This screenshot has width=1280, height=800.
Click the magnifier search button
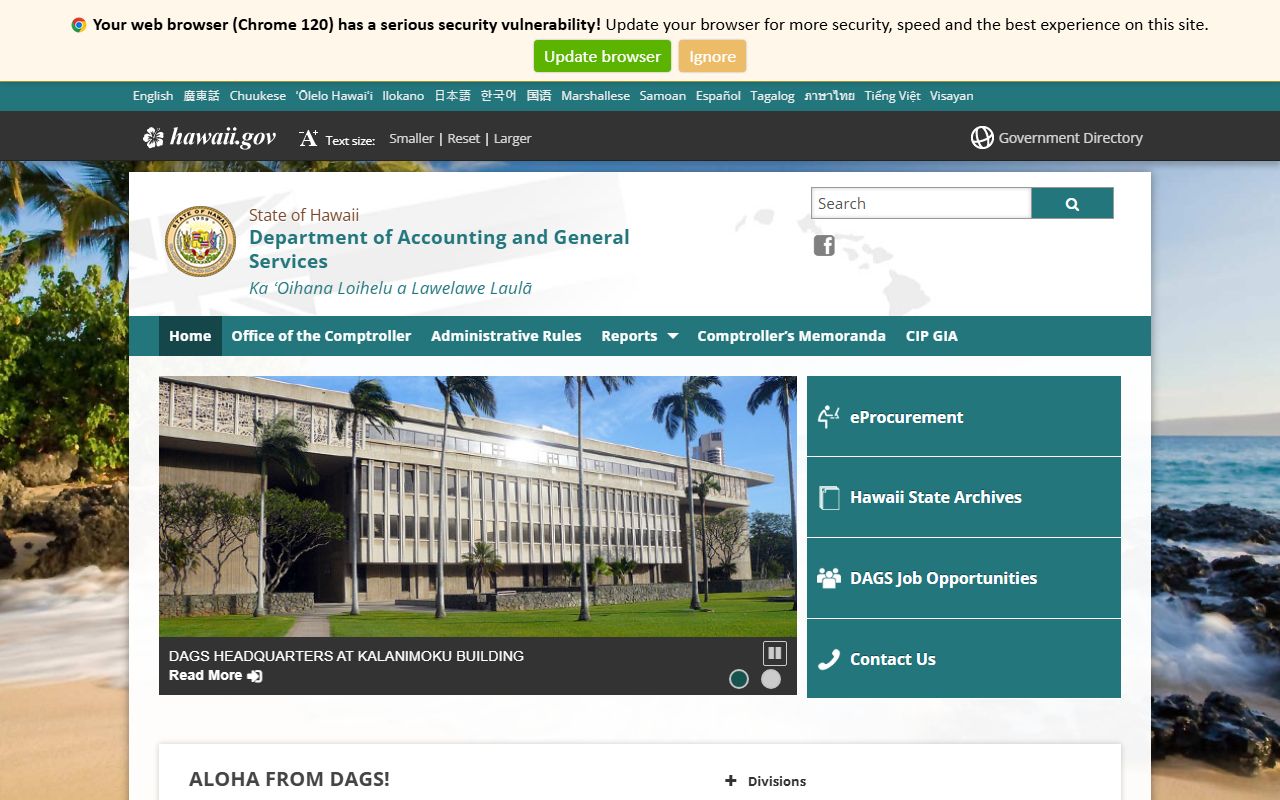tap(1072, 203)
